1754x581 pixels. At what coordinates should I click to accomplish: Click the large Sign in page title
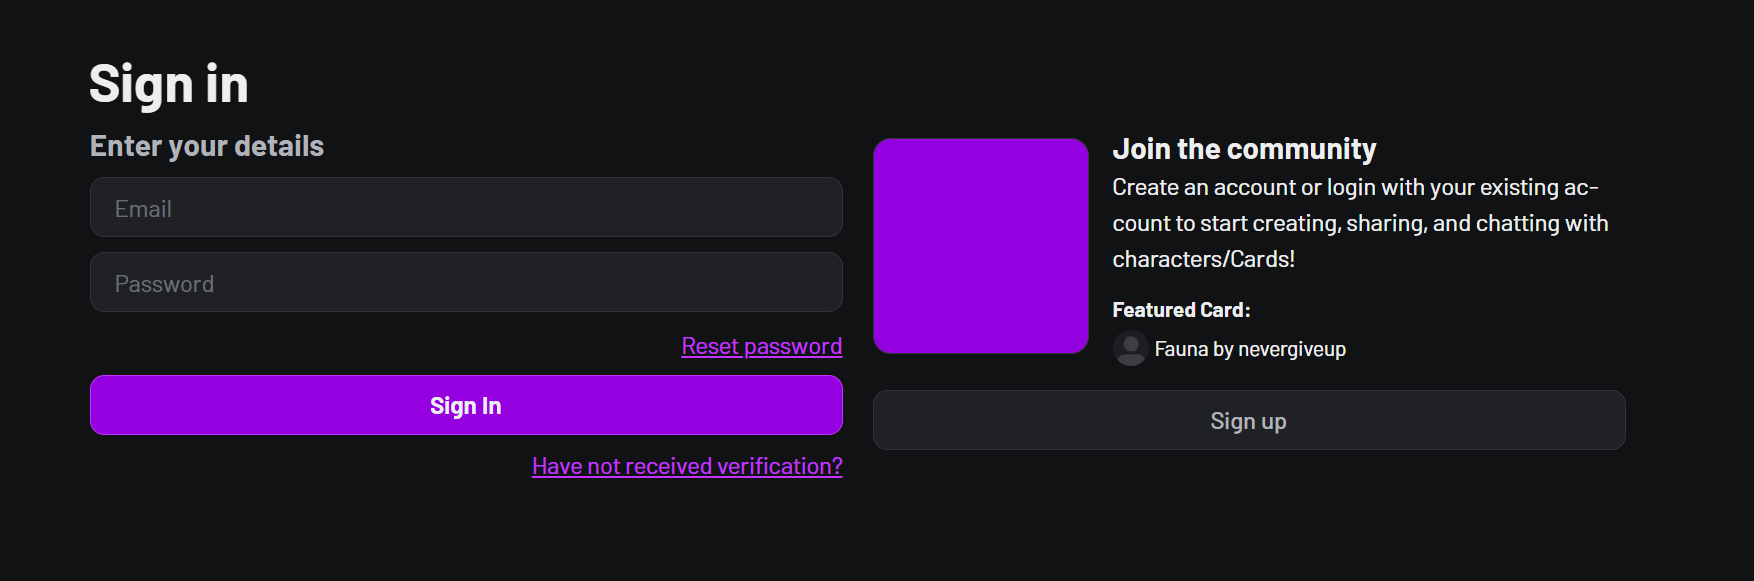coord(168,84)
